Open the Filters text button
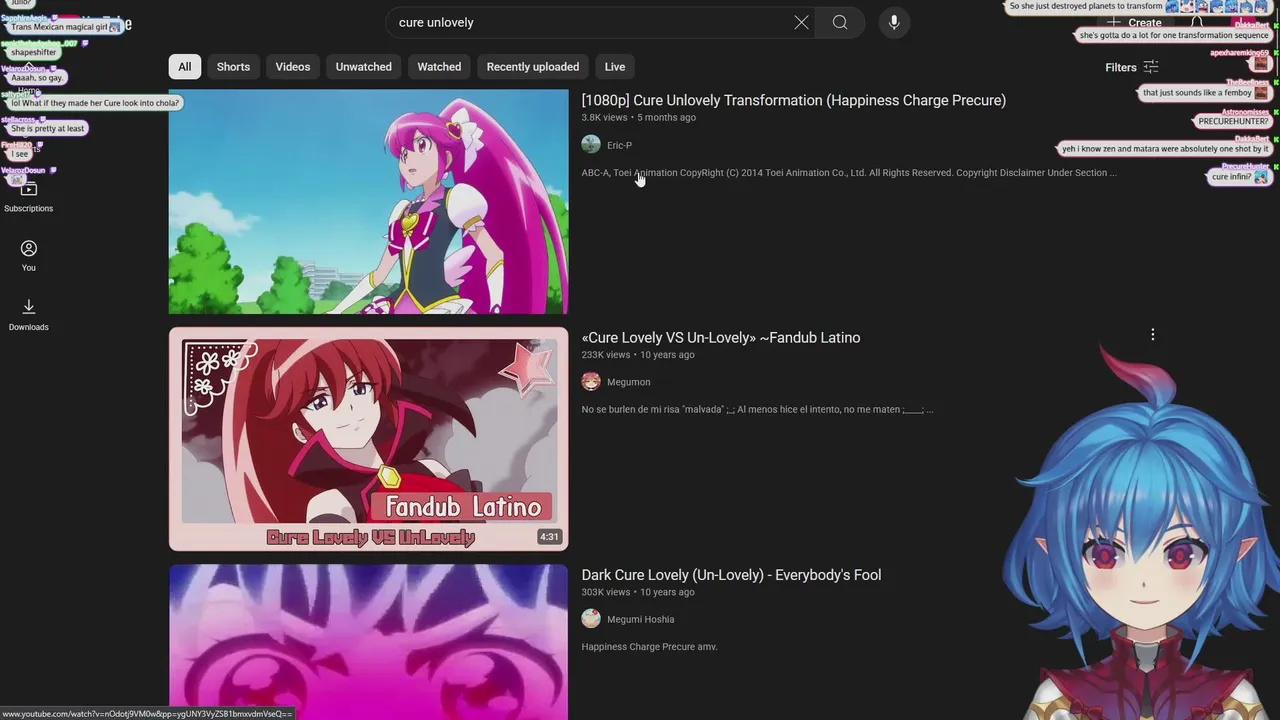 (x=1121, y=67)
